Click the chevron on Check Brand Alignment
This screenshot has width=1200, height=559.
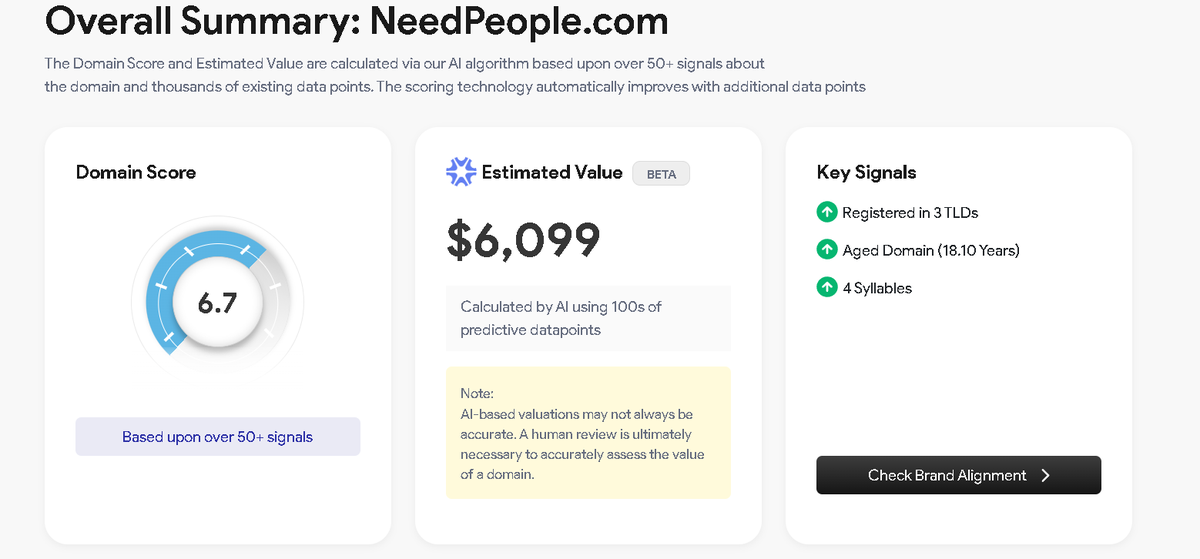(x=1045, y=475)
